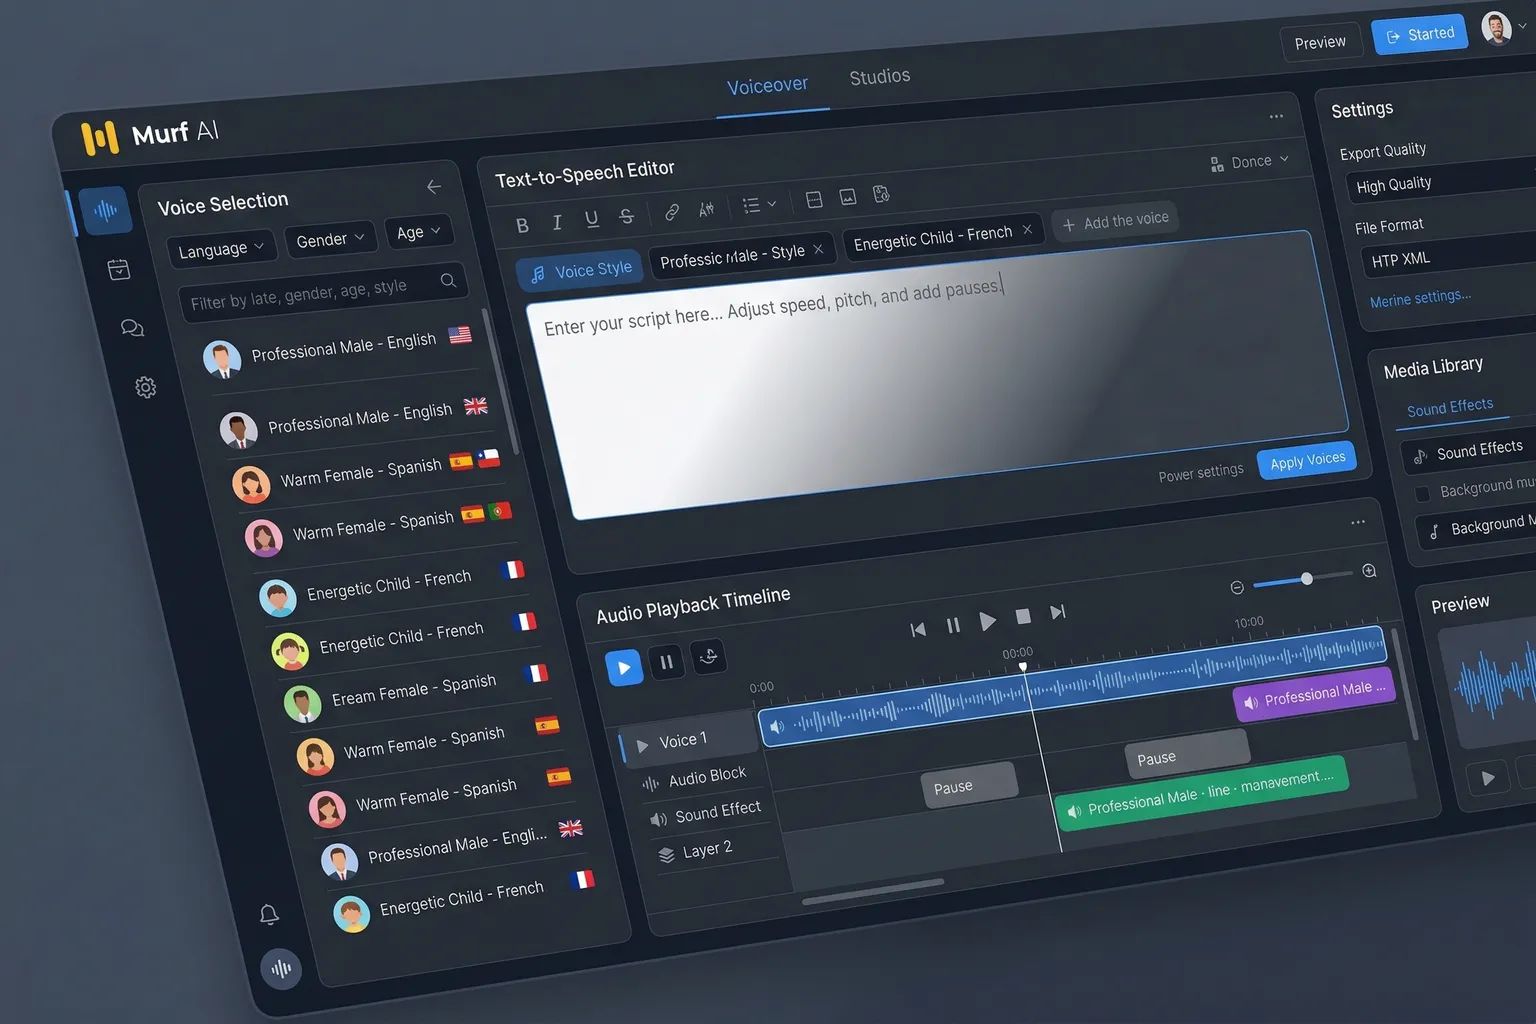The height and width of the screenshot is (1024, 1536).
Task: Click the Preview button in the top bar
Action: click(x=1320, y=42)
